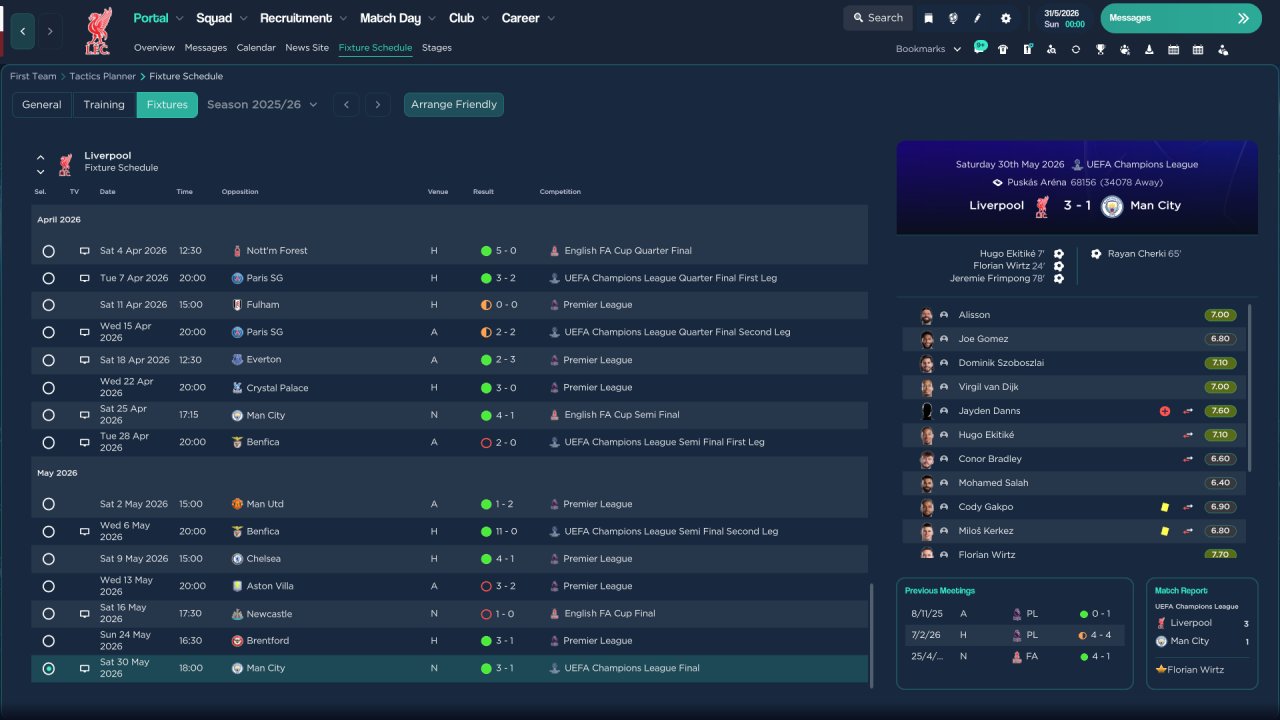Viewport: 1280px width, 720px height.
Task: Open the Career dropdown menu
Action: coord(527,18)
